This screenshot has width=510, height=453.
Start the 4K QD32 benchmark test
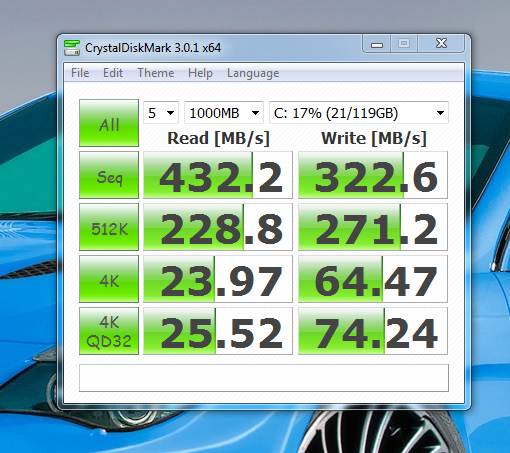[109, 331]
